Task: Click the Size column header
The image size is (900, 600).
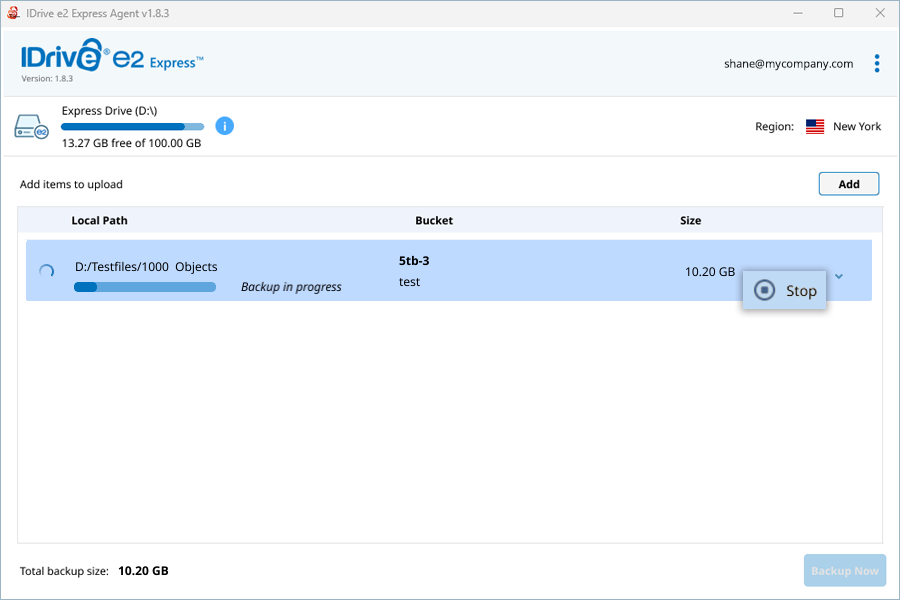Action: click(690, 220)
